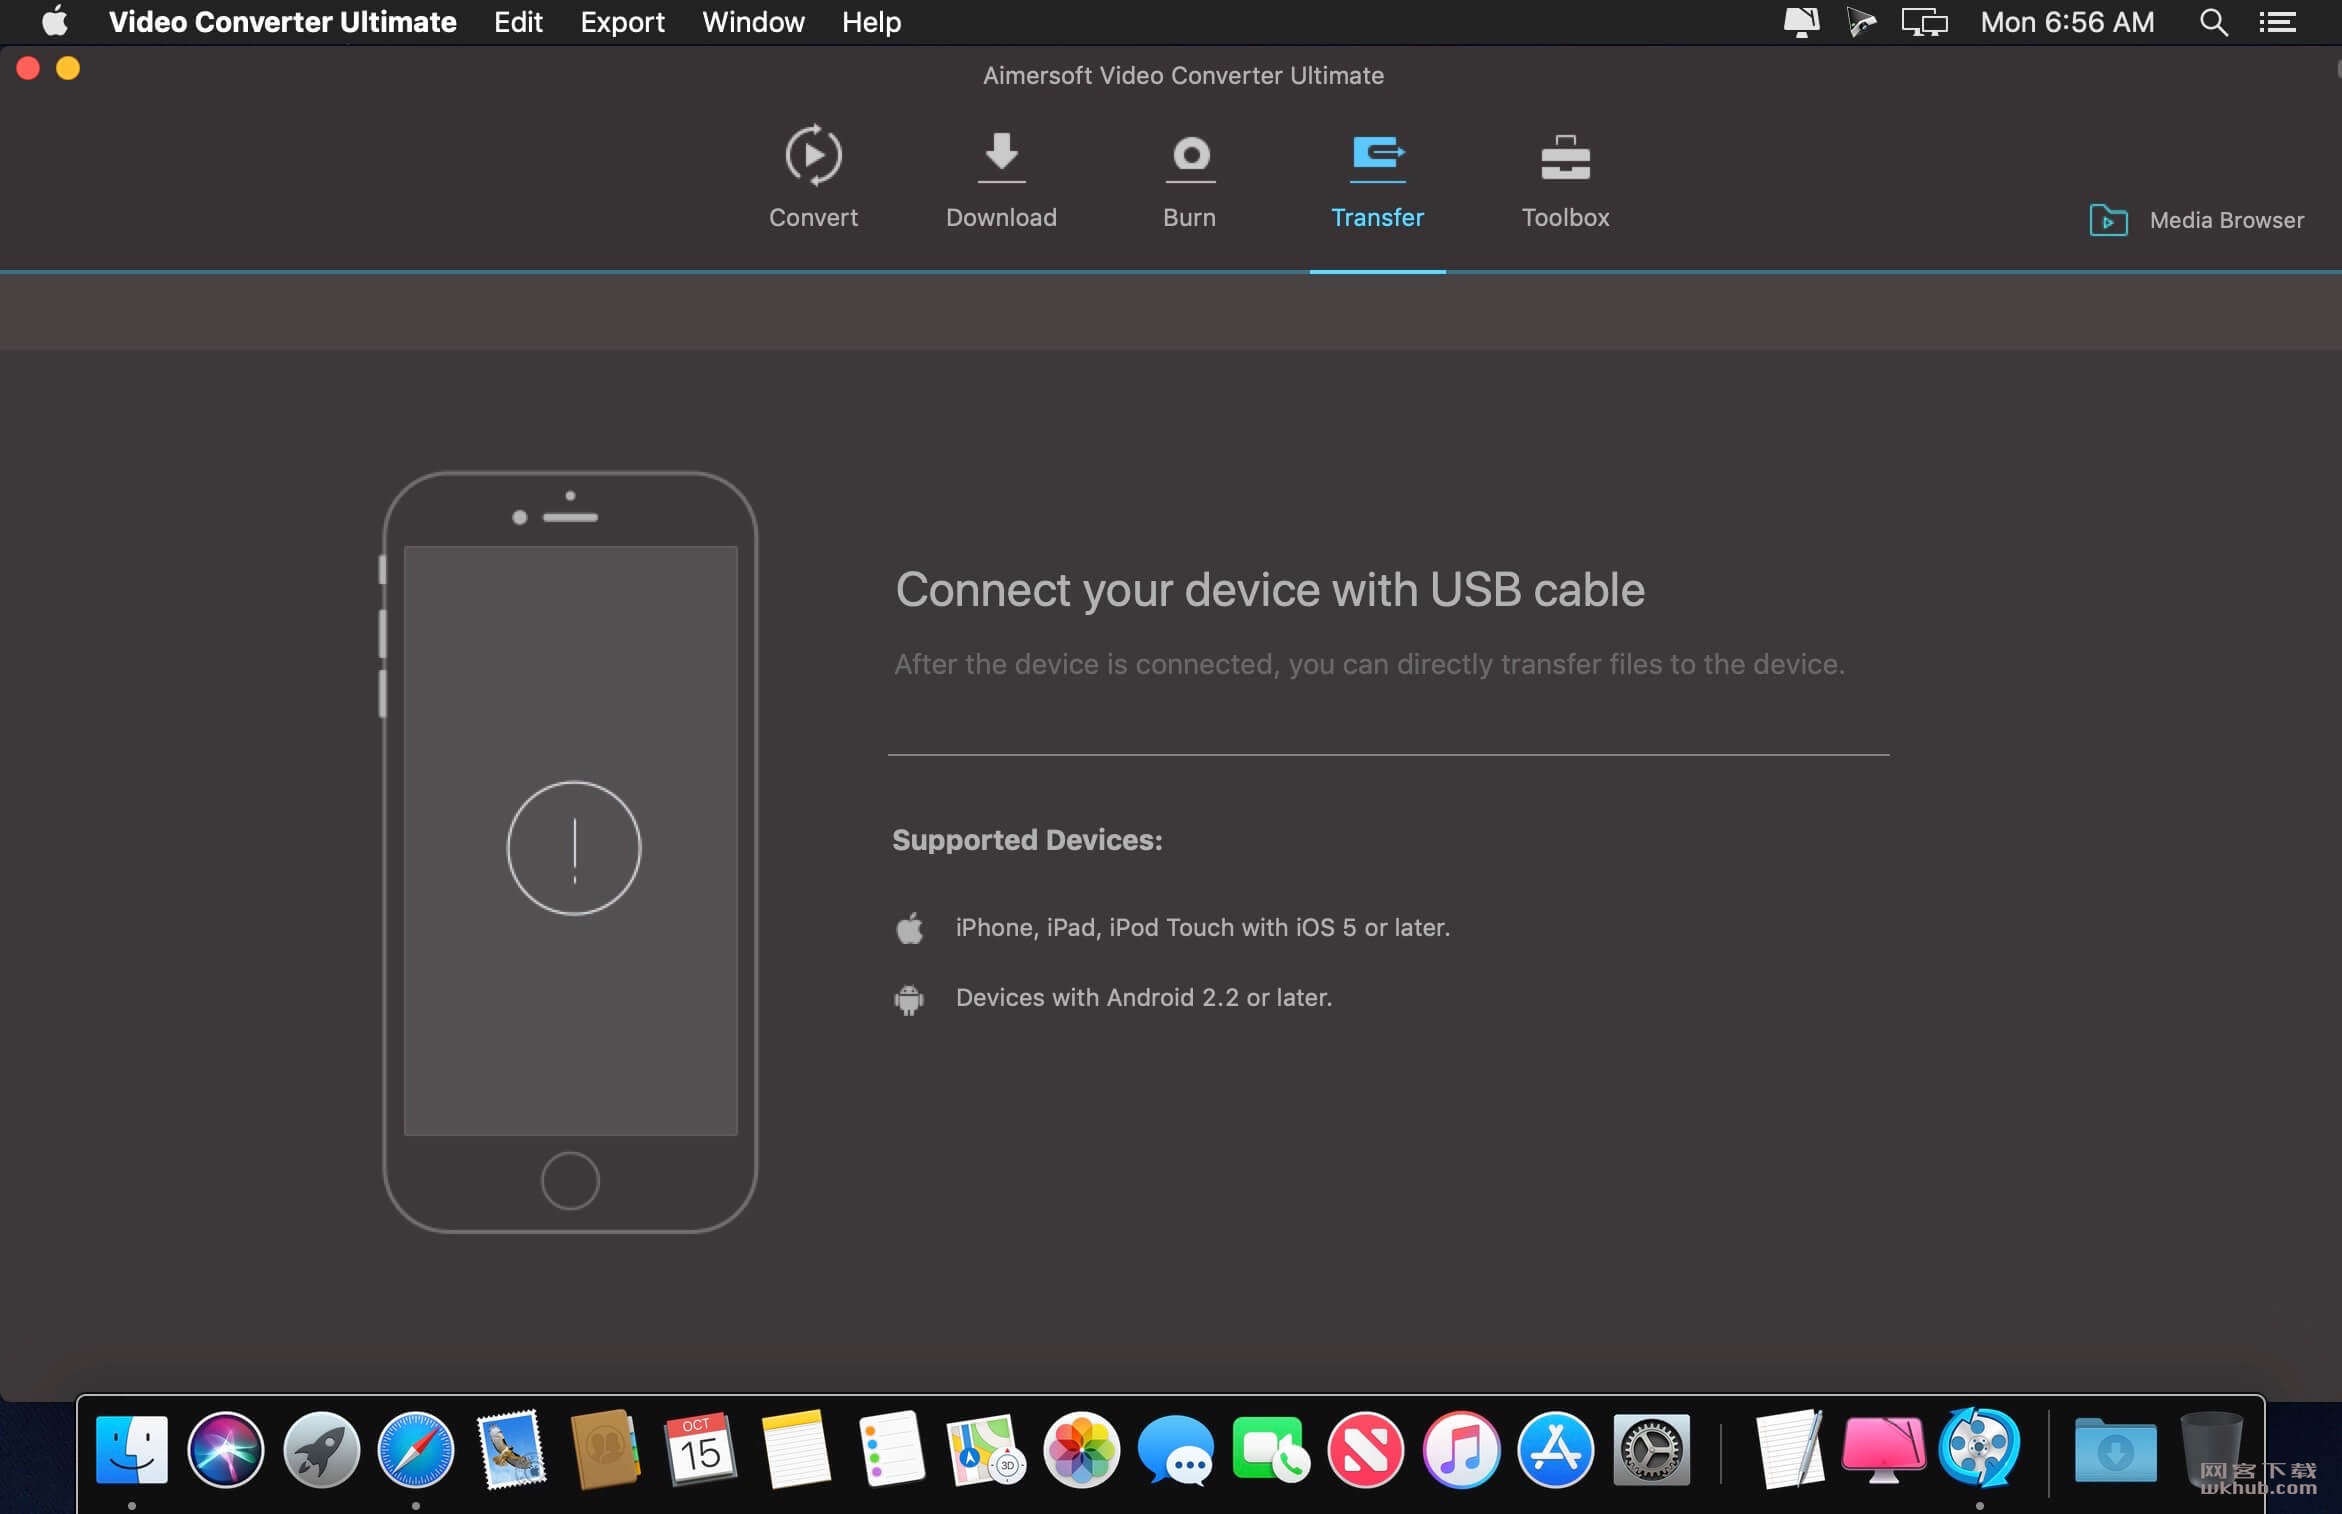Image resolution: width=2342 pixels, height=1514 pixels.
Task: Open the Downloads folder in Dock
Action: pyautogui.click(x=2115, y=1449)
